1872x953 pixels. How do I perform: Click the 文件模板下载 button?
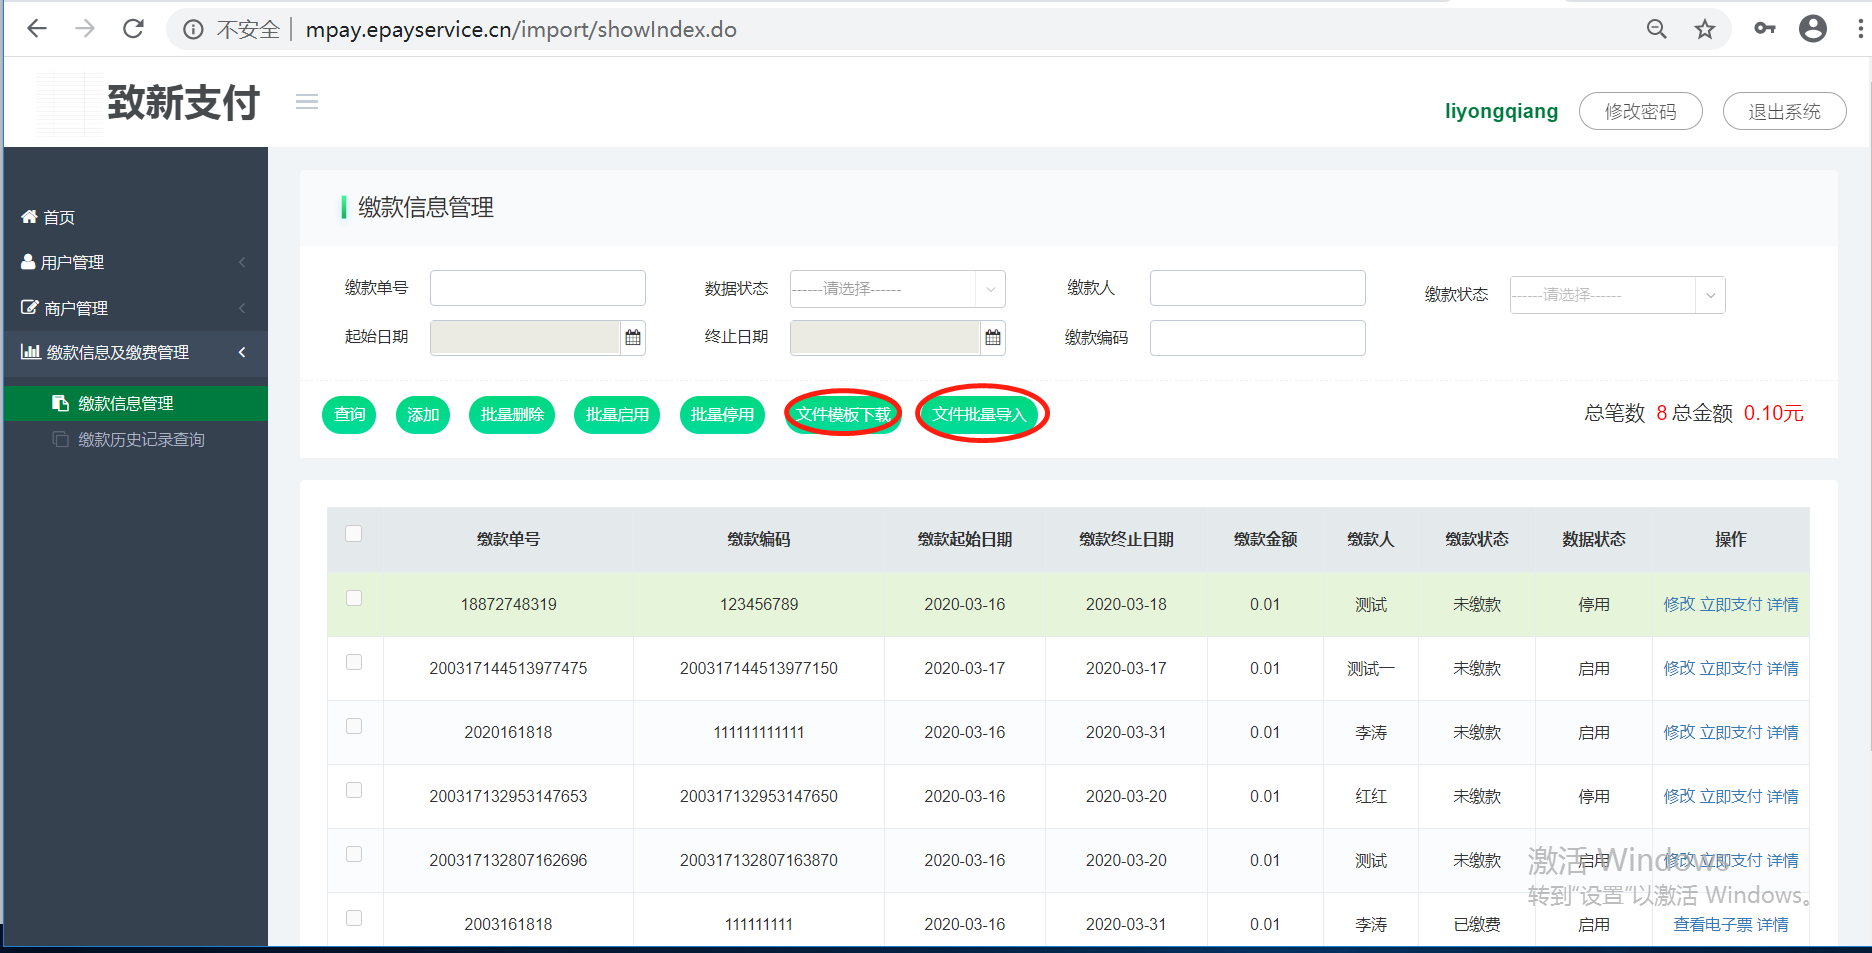(843, 414)
